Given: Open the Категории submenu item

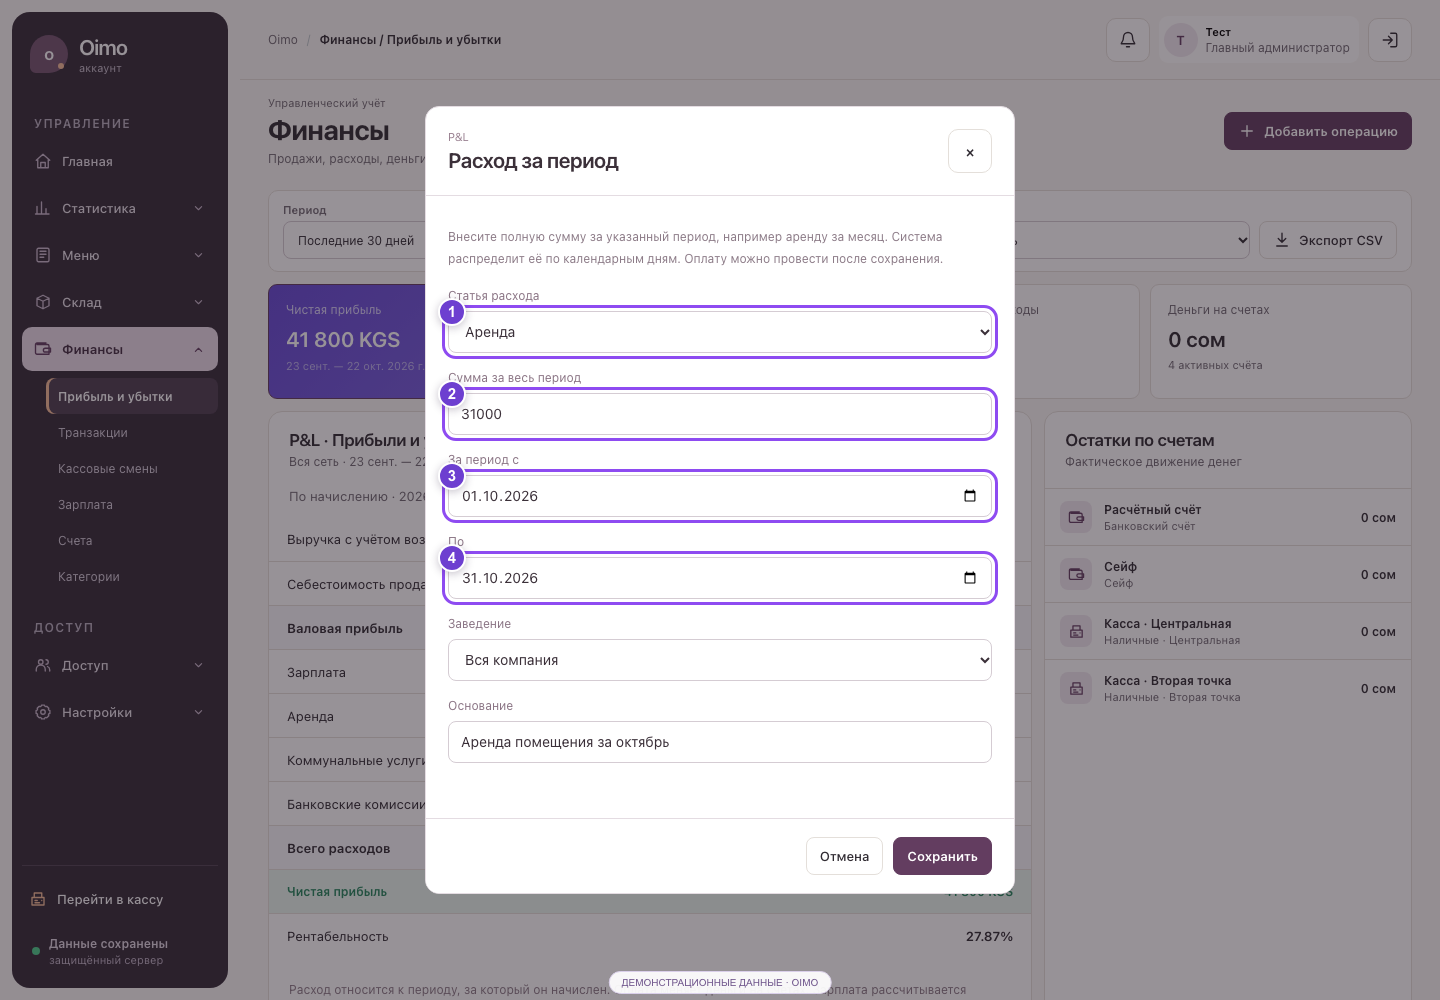Looking at the screenshot, I should pyautogui.click(x=132, y=577).
